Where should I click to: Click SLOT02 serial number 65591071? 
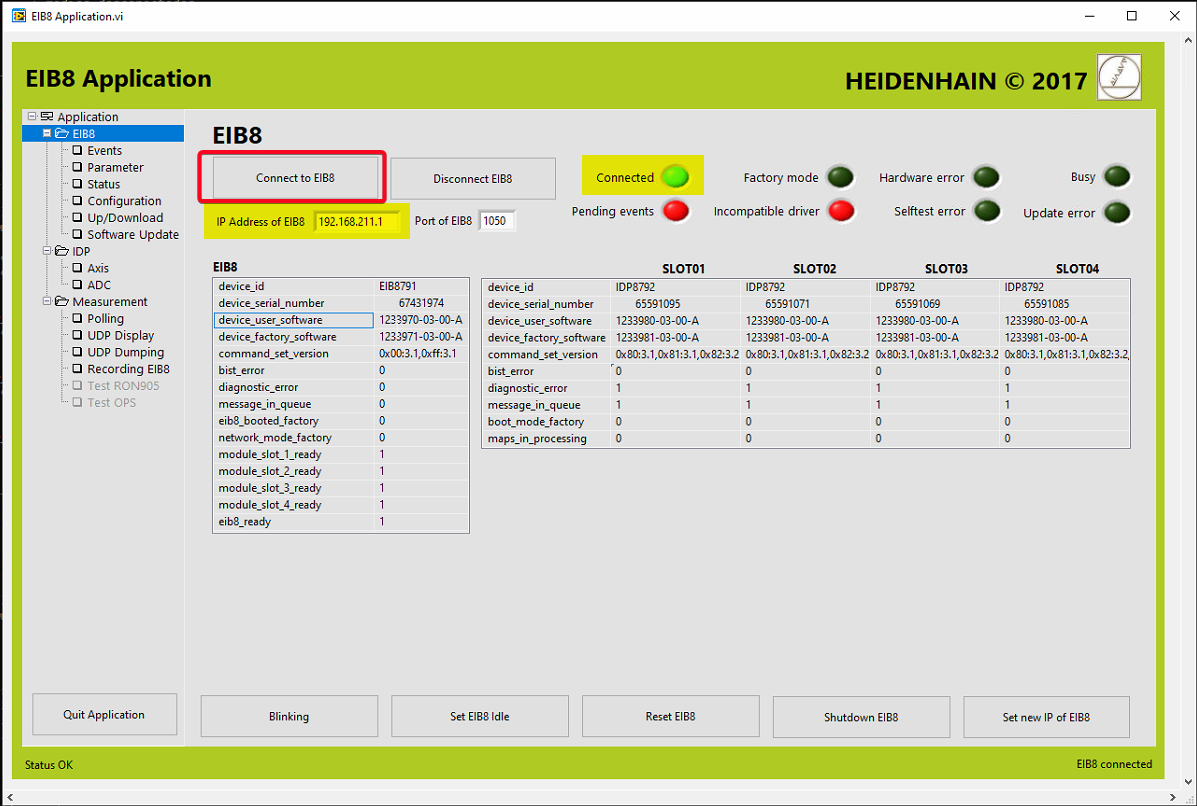pyautogui.click(x=787, y=304)
